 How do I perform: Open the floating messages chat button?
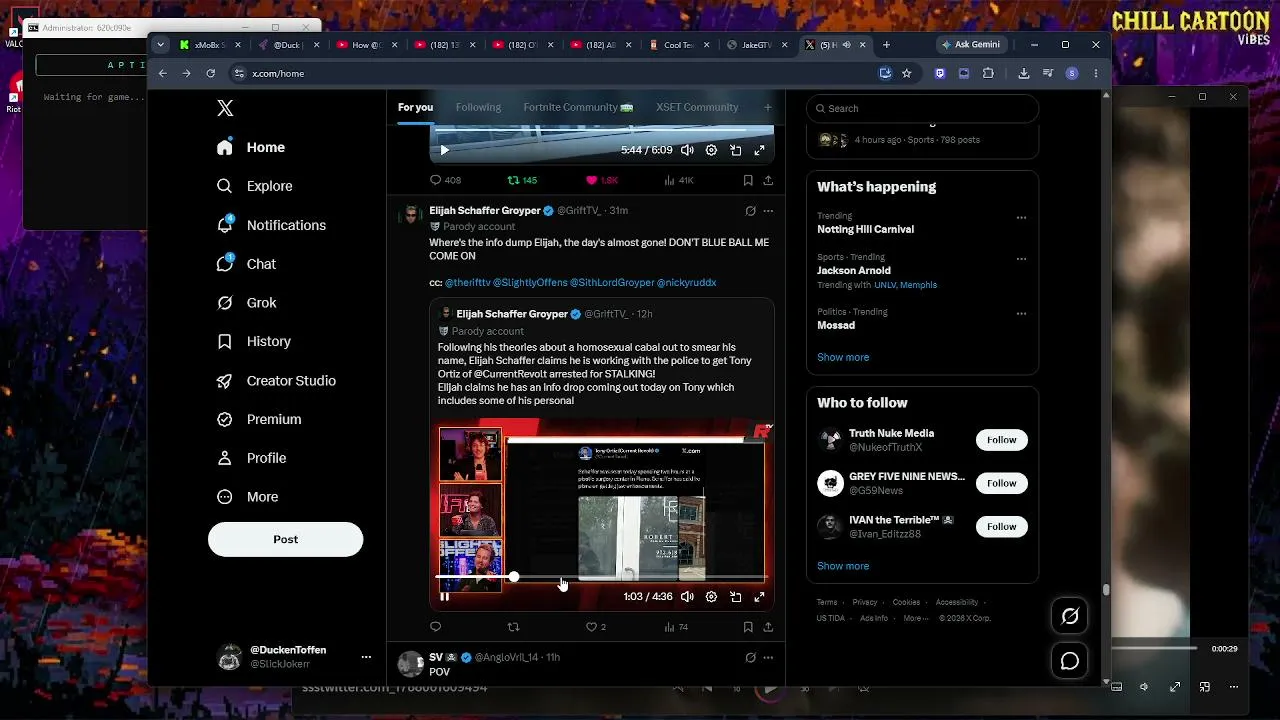[1070, 661]
